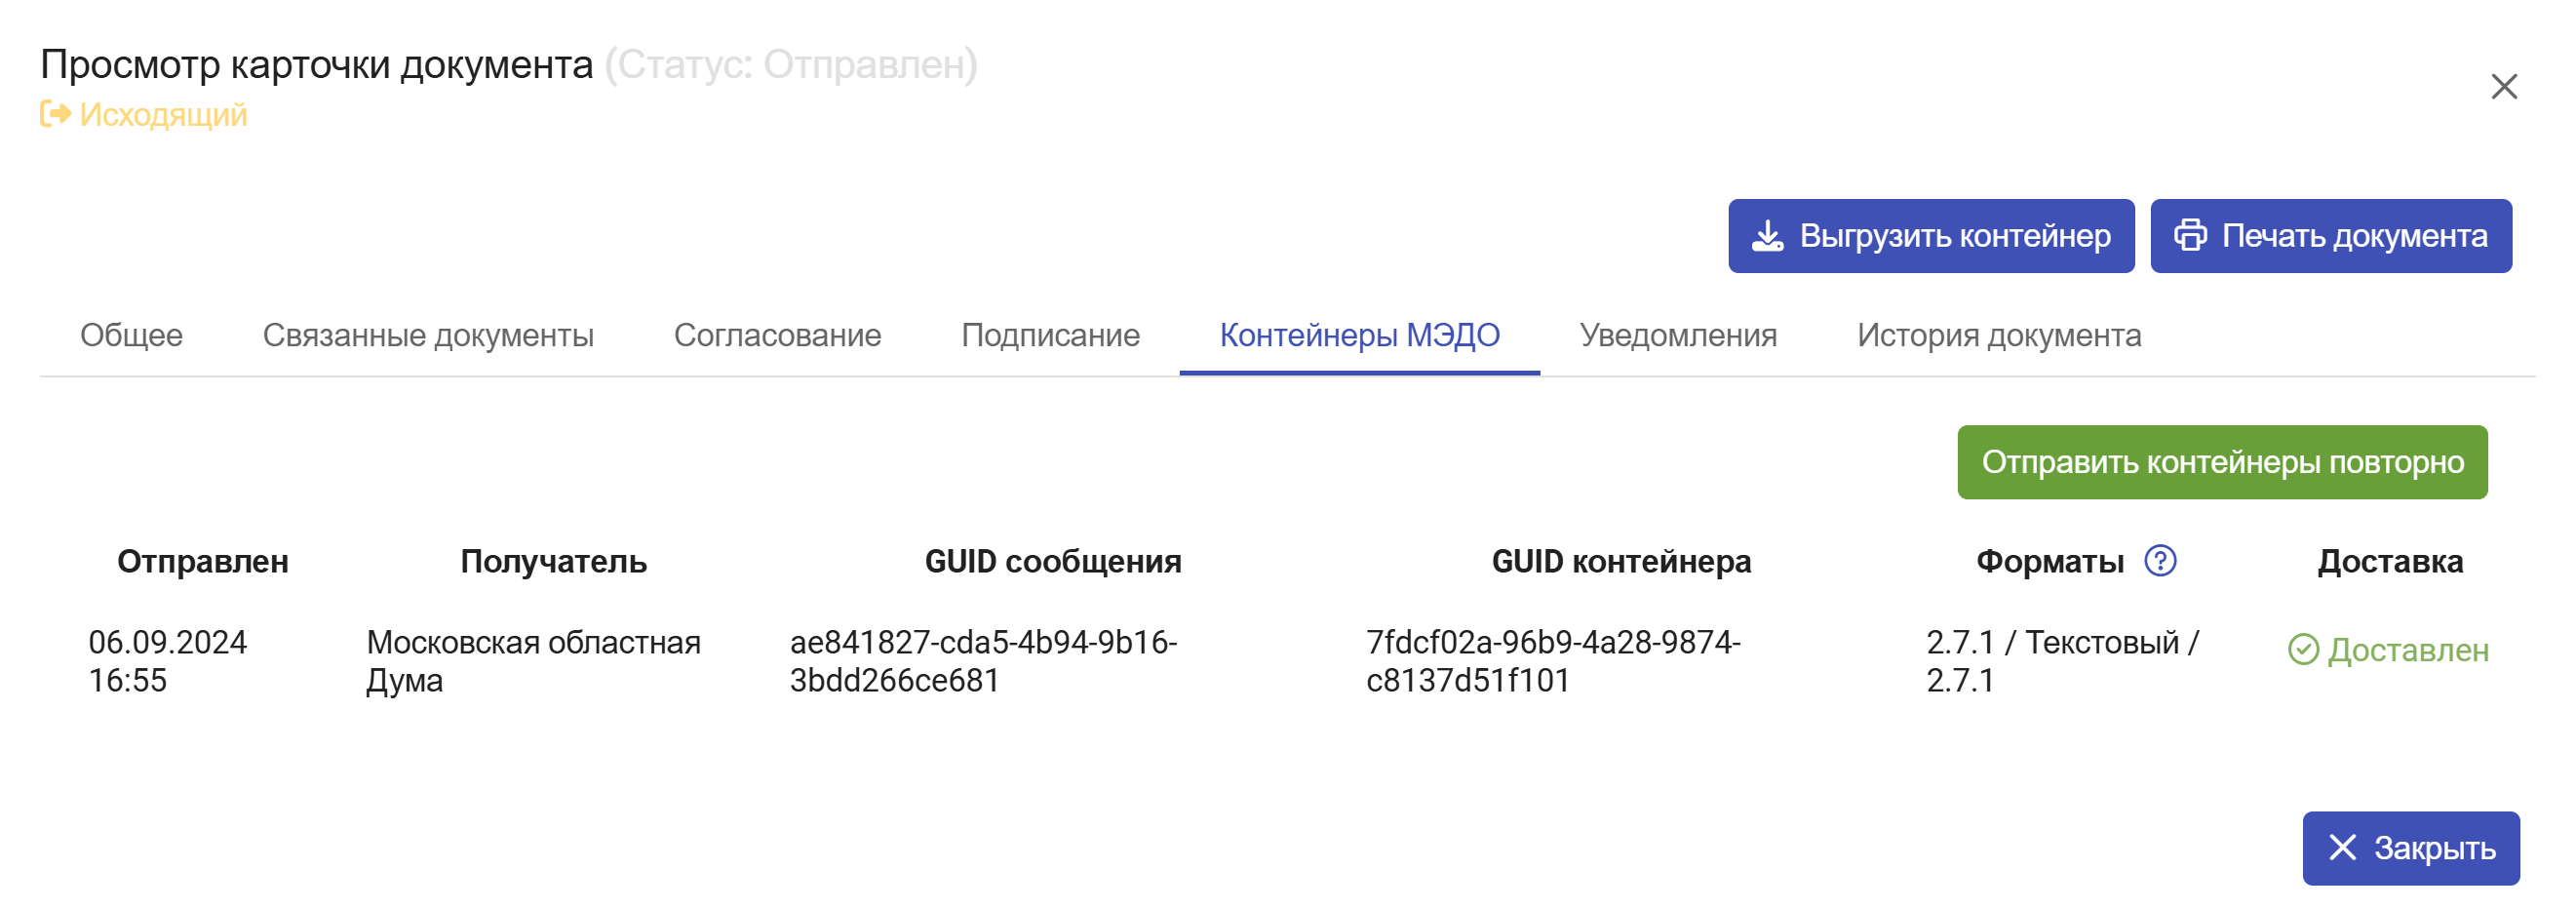Image resolution: width=2576 pixels, height=909 pixels.
Task: Click the download icon on Выгрузить контейнер
Action: [x=1767, y=236]
